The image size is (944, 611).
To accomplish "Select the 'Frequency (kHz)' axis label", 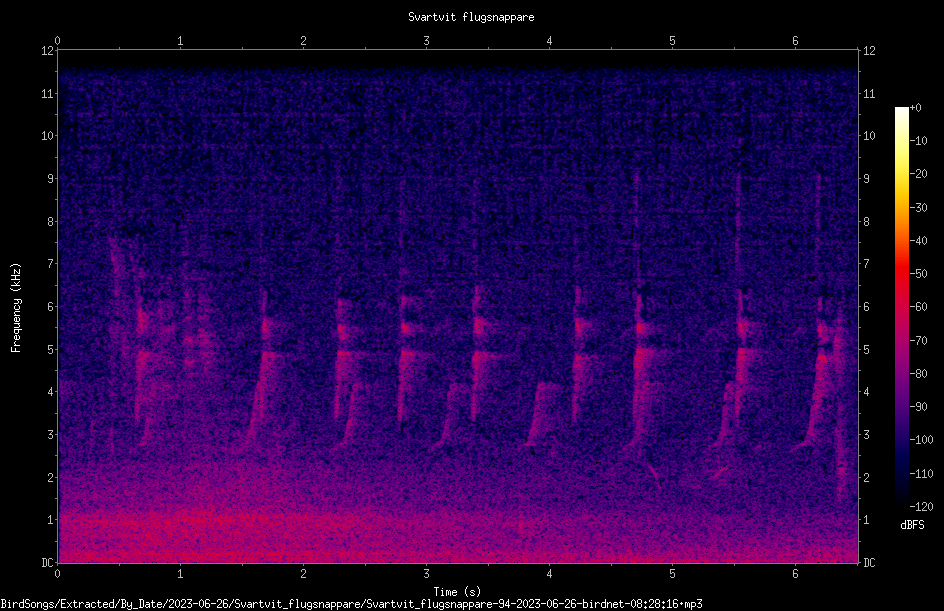I will click(x=16, y=308).
